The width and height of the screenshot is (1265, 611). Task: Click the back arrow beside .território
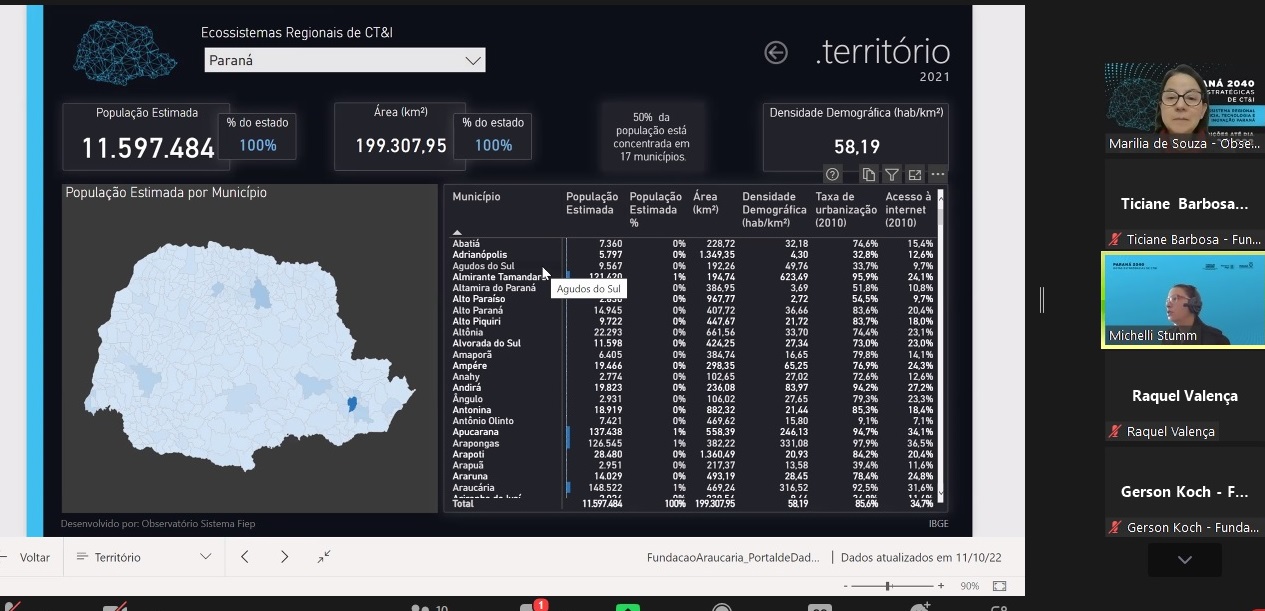coord(776,53)
